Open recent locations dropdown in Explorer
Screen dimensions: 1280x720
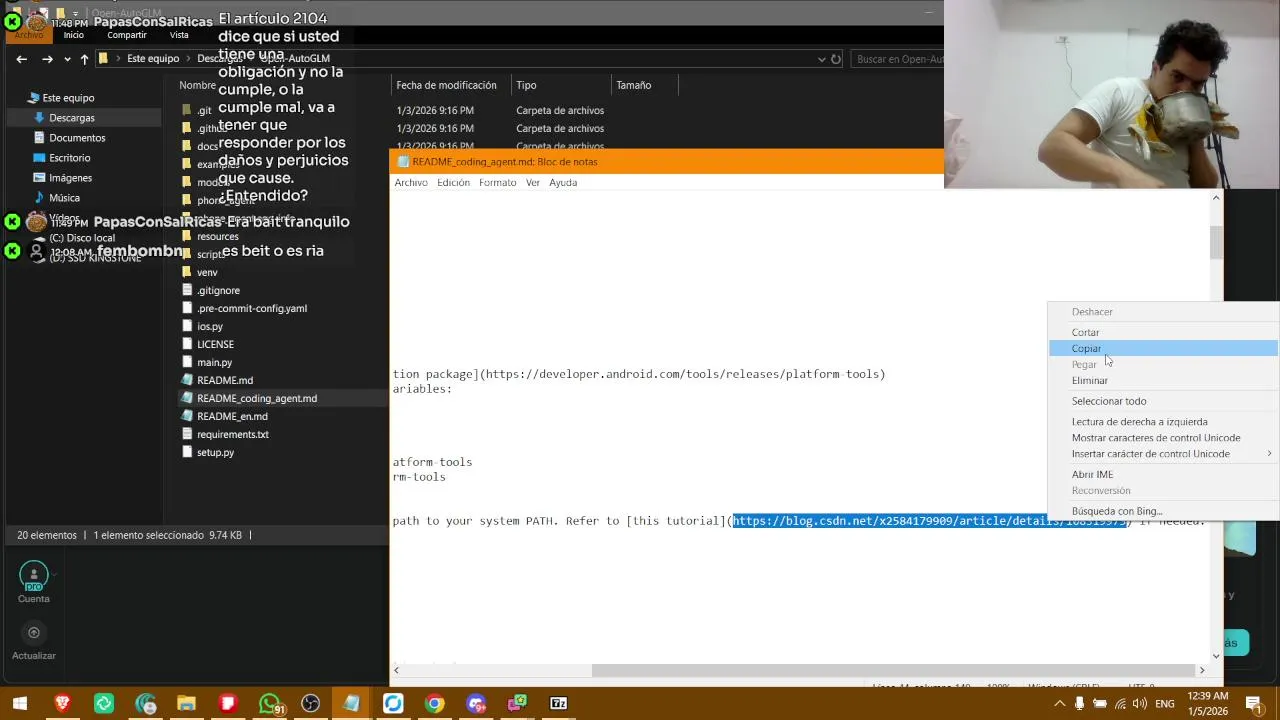pos(67,59)
